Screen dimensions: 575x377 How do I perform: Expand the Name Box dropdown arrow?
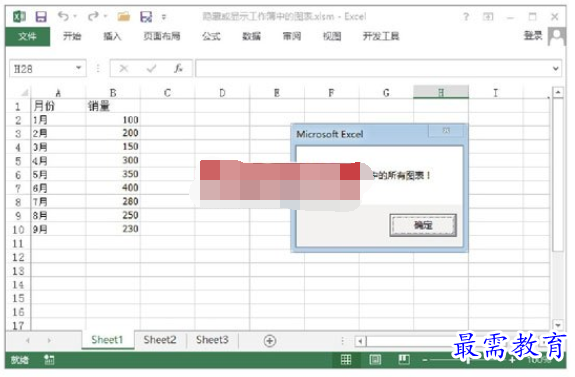pyautogui.click(x=78, y=68)
